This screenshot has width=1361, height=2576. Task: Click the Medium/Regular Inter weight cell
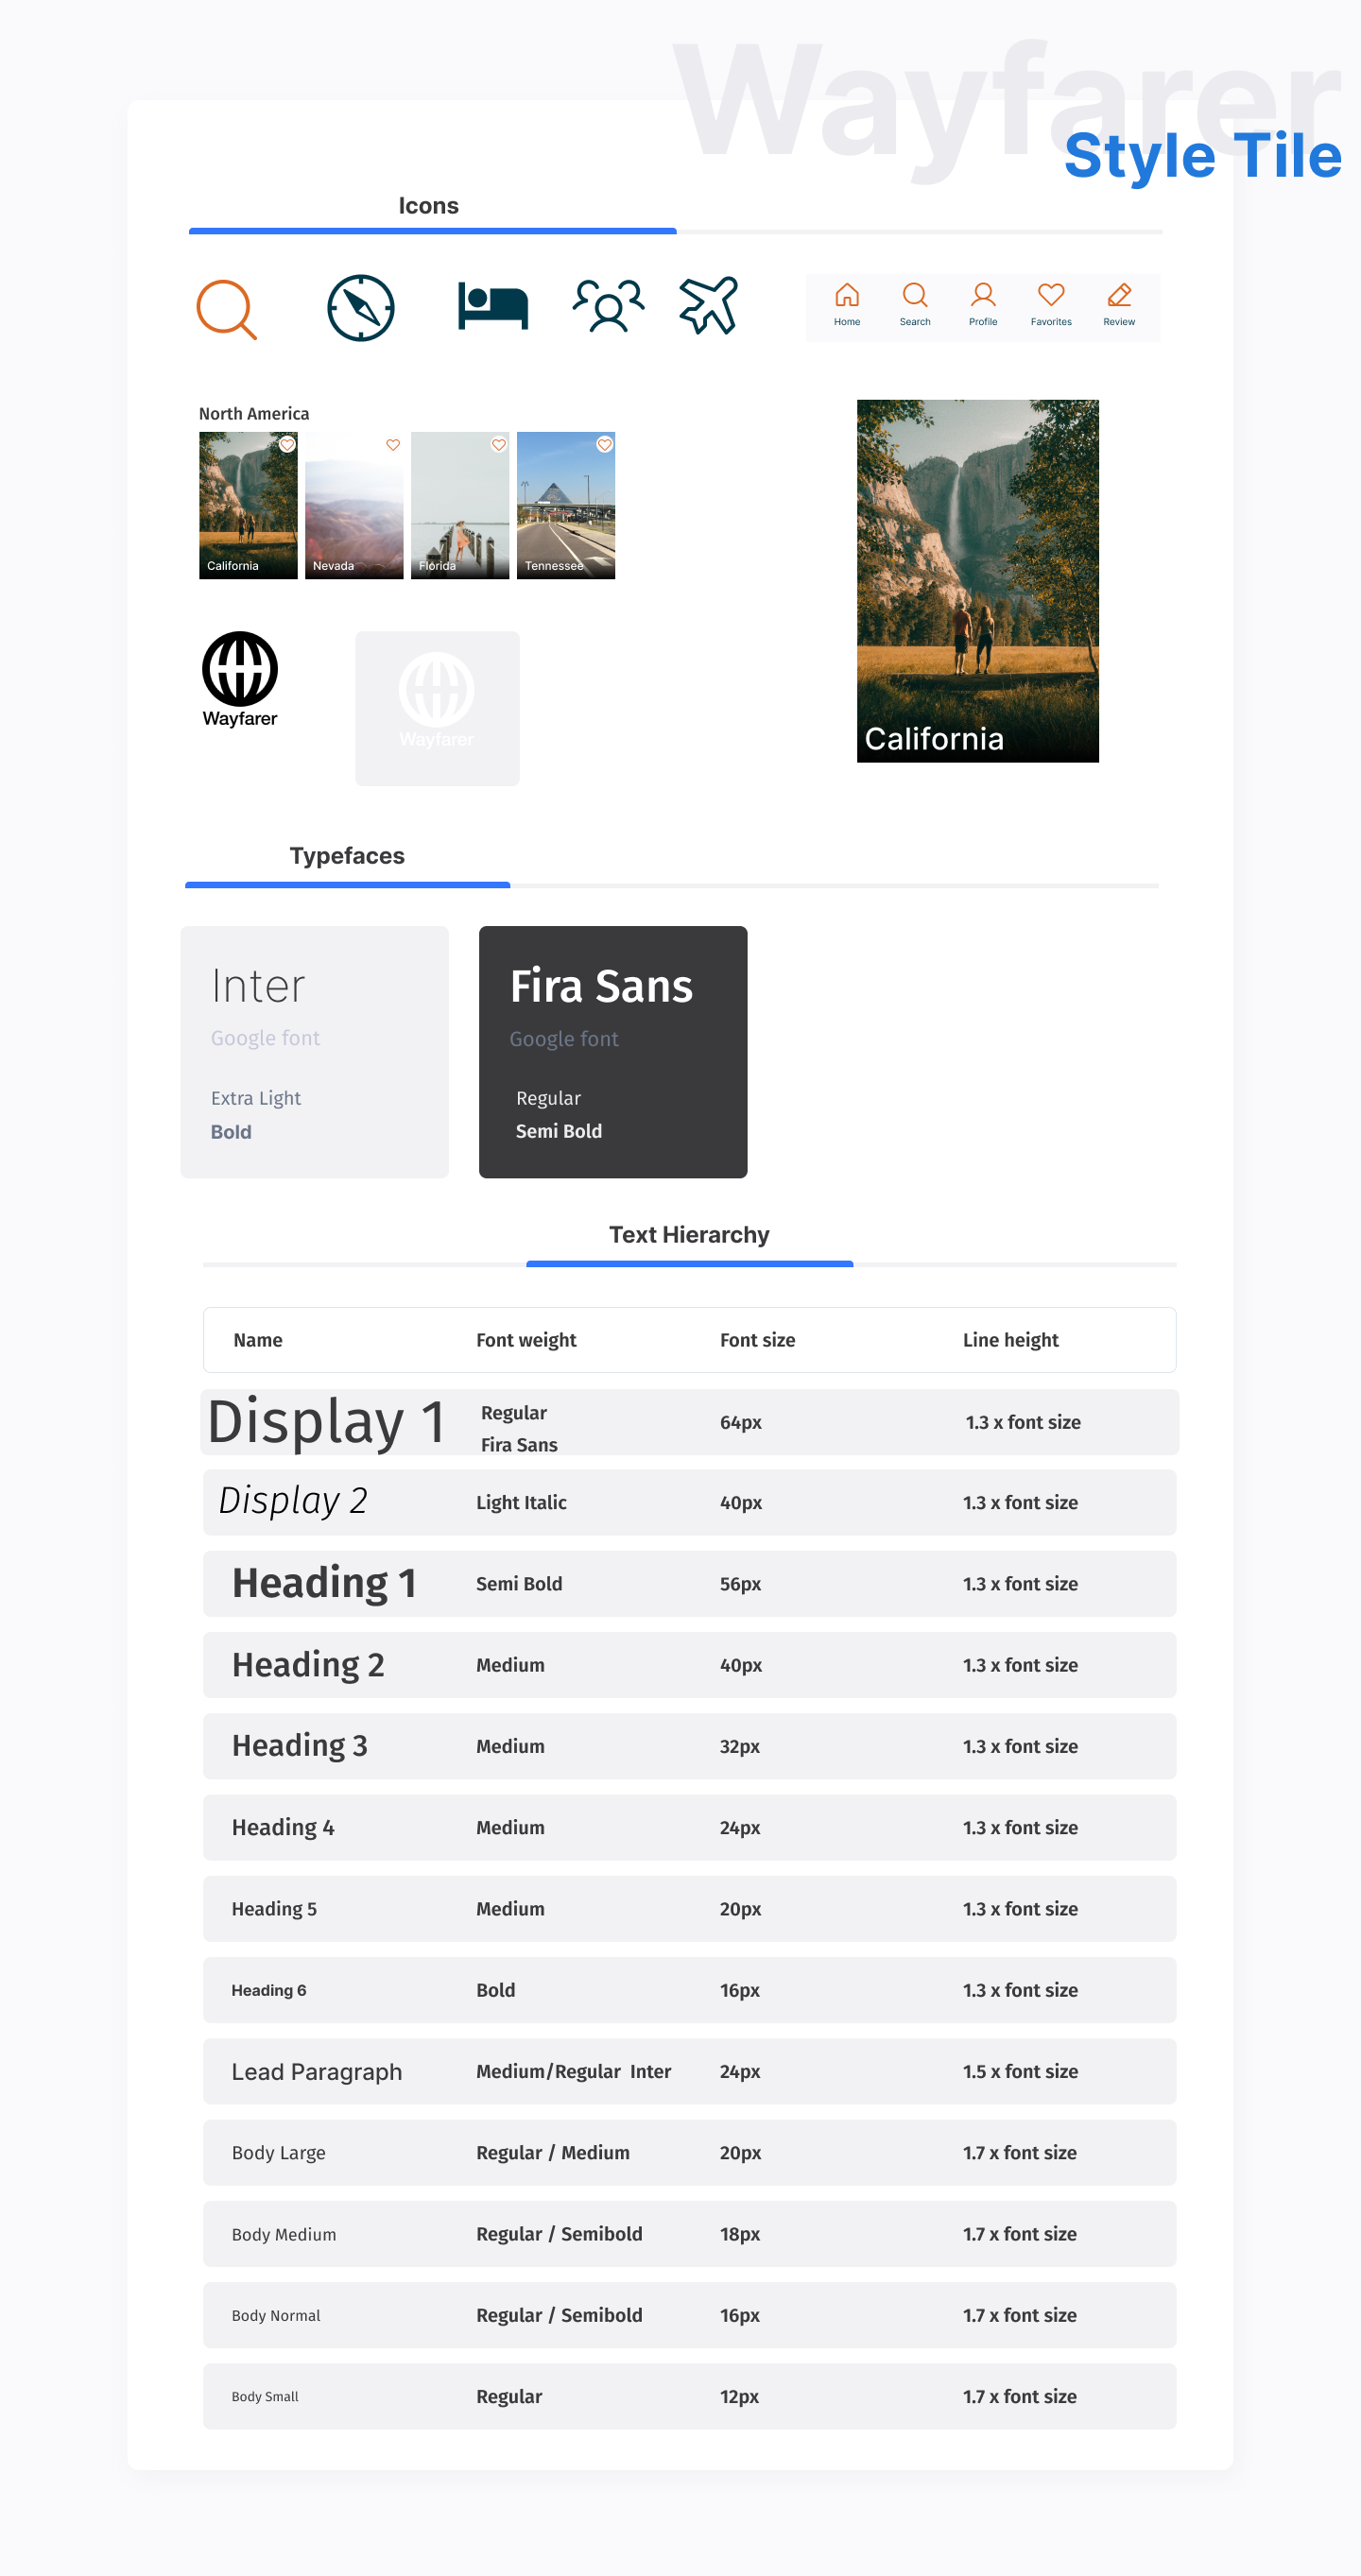pos(574,2072)
